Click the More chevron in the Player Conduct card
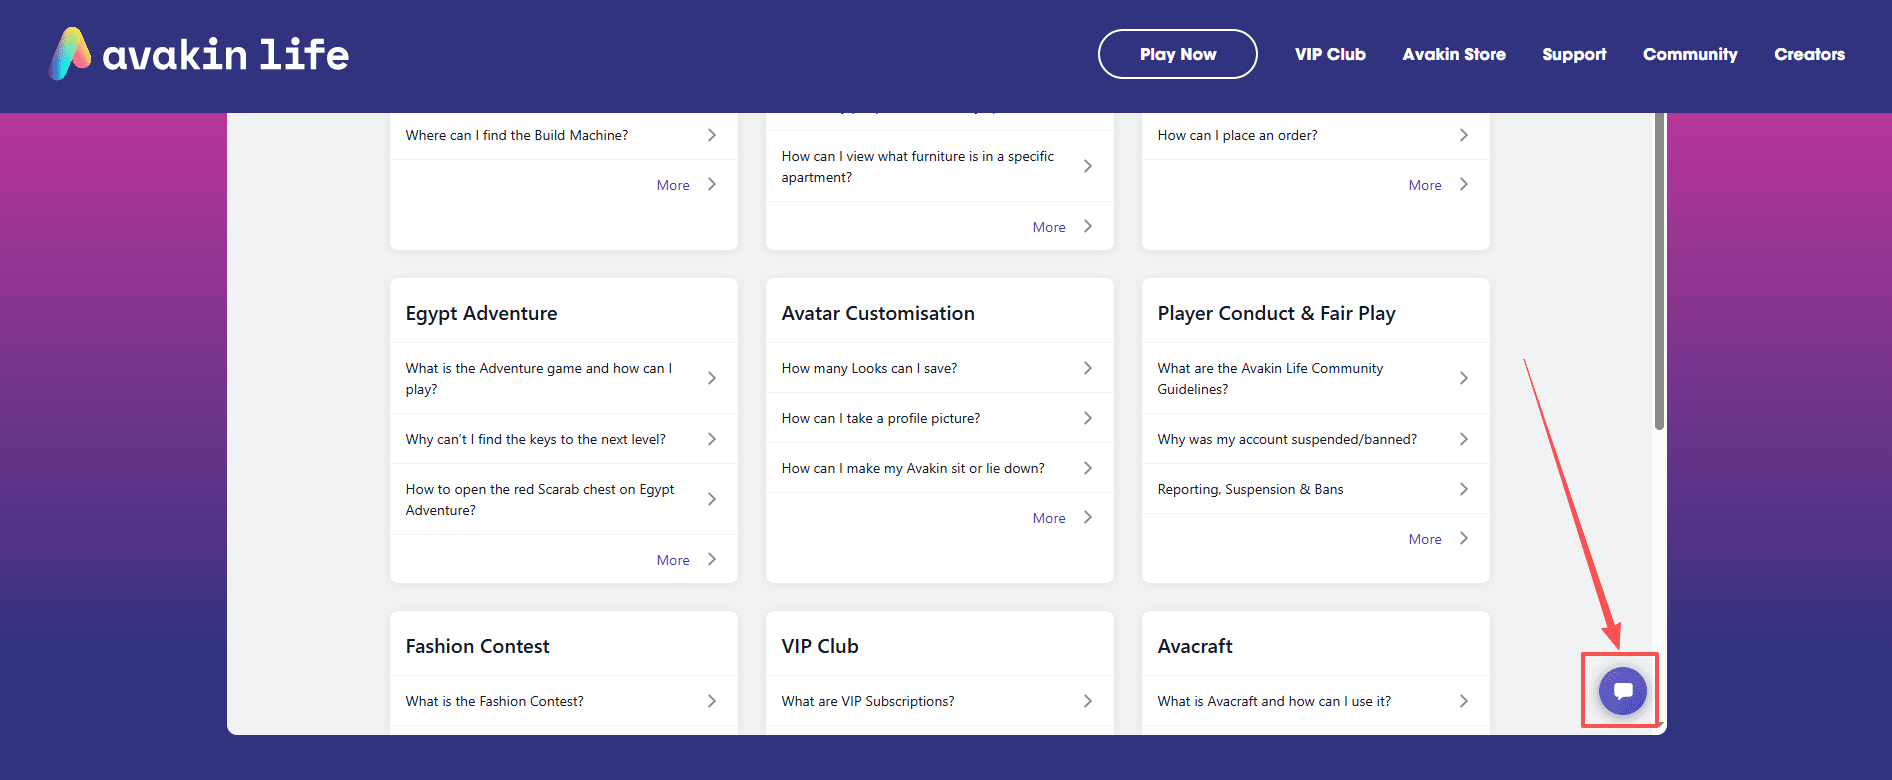 pos(1464,538)
